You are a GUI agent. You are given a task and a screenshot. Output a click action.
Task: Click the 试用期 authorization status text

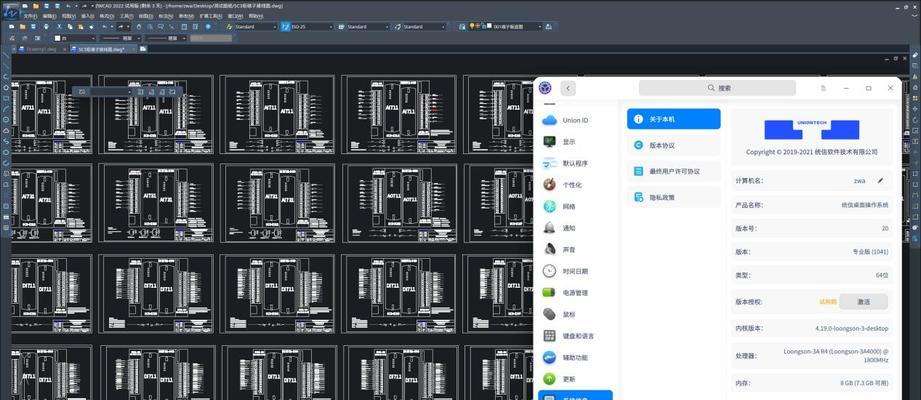[x=828, y=301]
